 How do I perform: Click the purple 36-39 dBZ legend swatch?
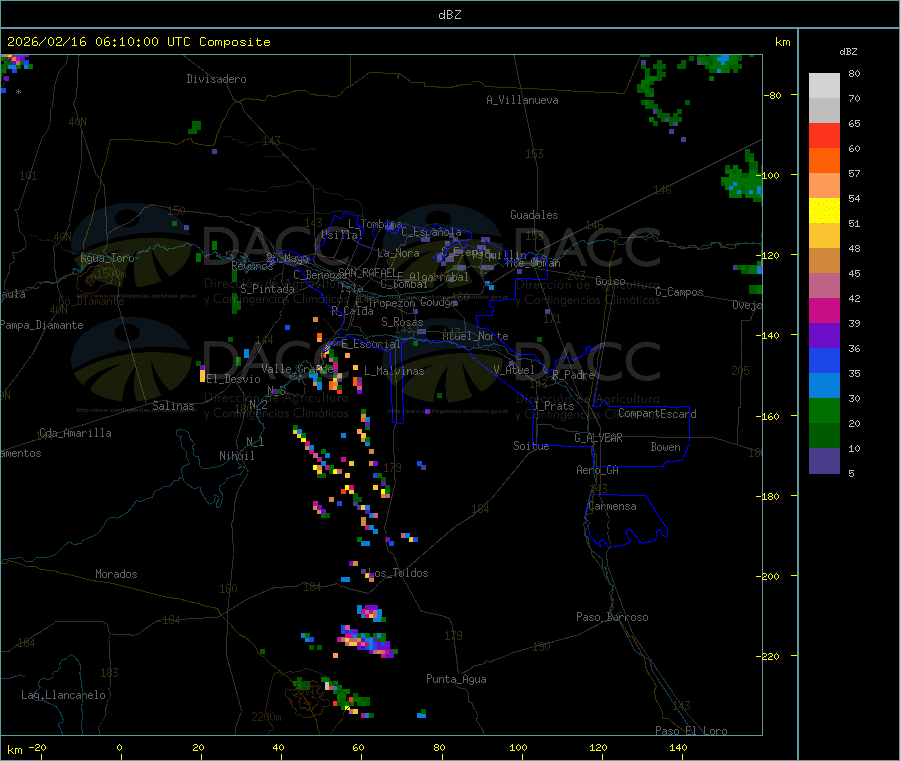coord(824,336)
